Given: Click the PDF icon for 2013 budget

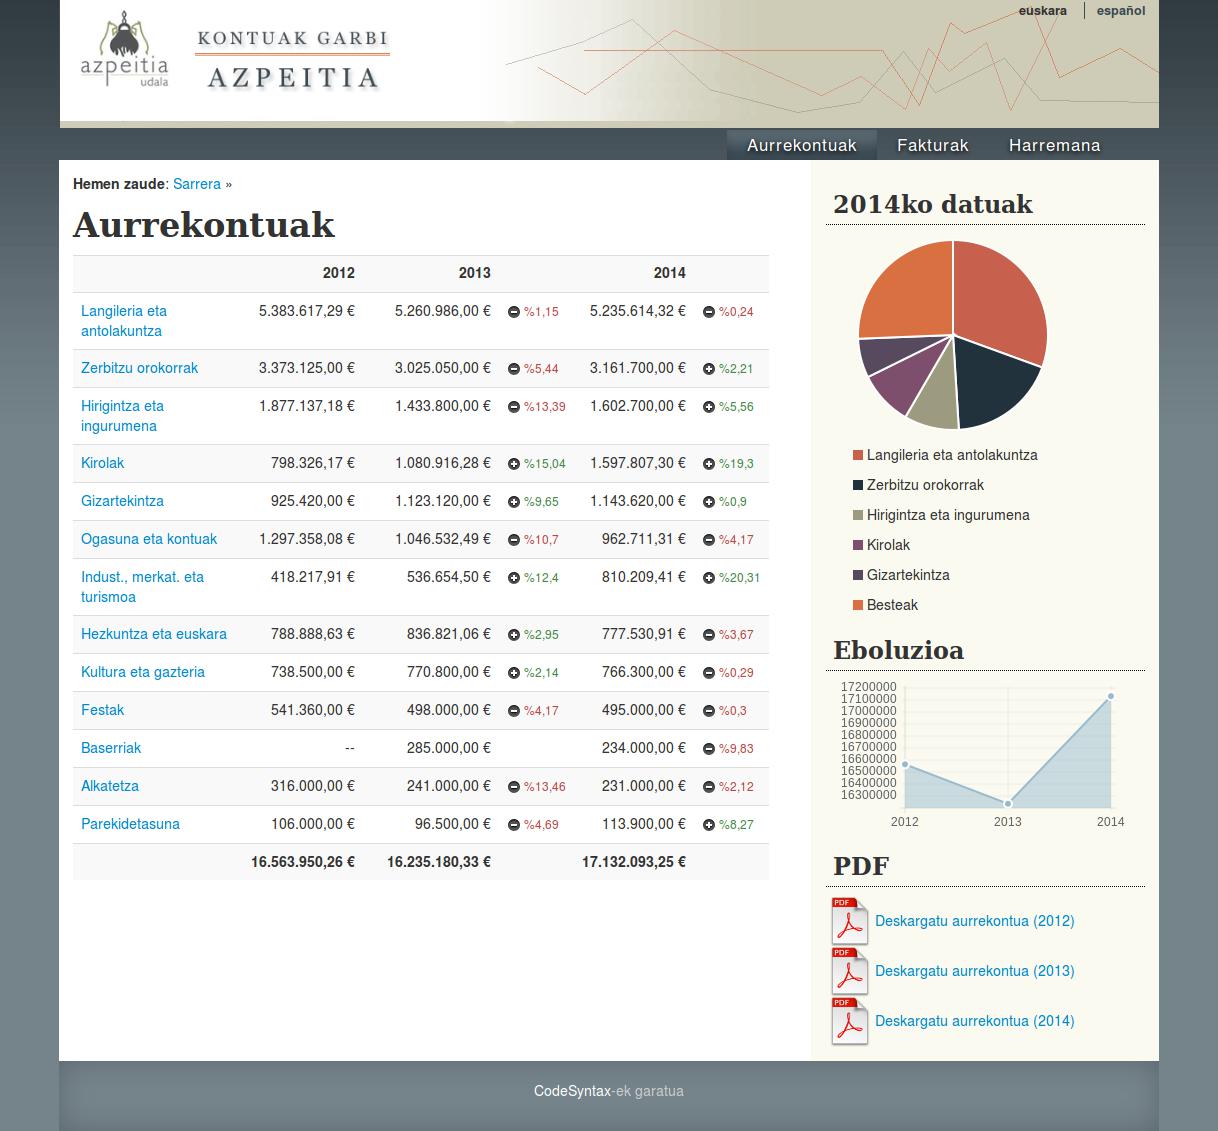Looking at the screenshot, I should point(849,971).
